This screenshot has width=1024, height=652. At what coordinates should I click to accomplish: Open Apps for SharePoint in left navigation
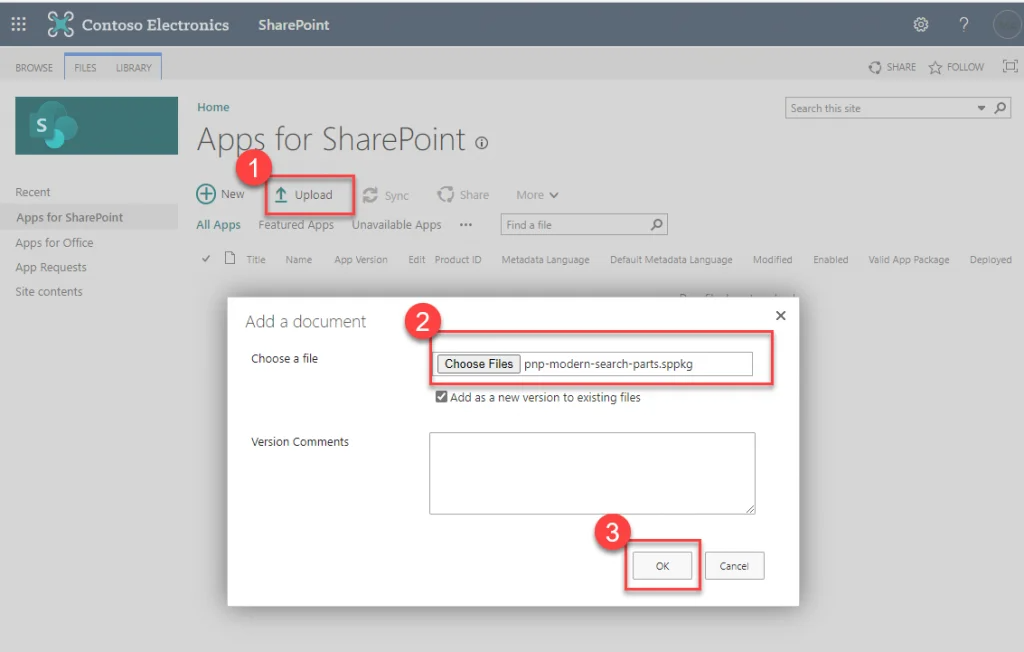(69, 218)
